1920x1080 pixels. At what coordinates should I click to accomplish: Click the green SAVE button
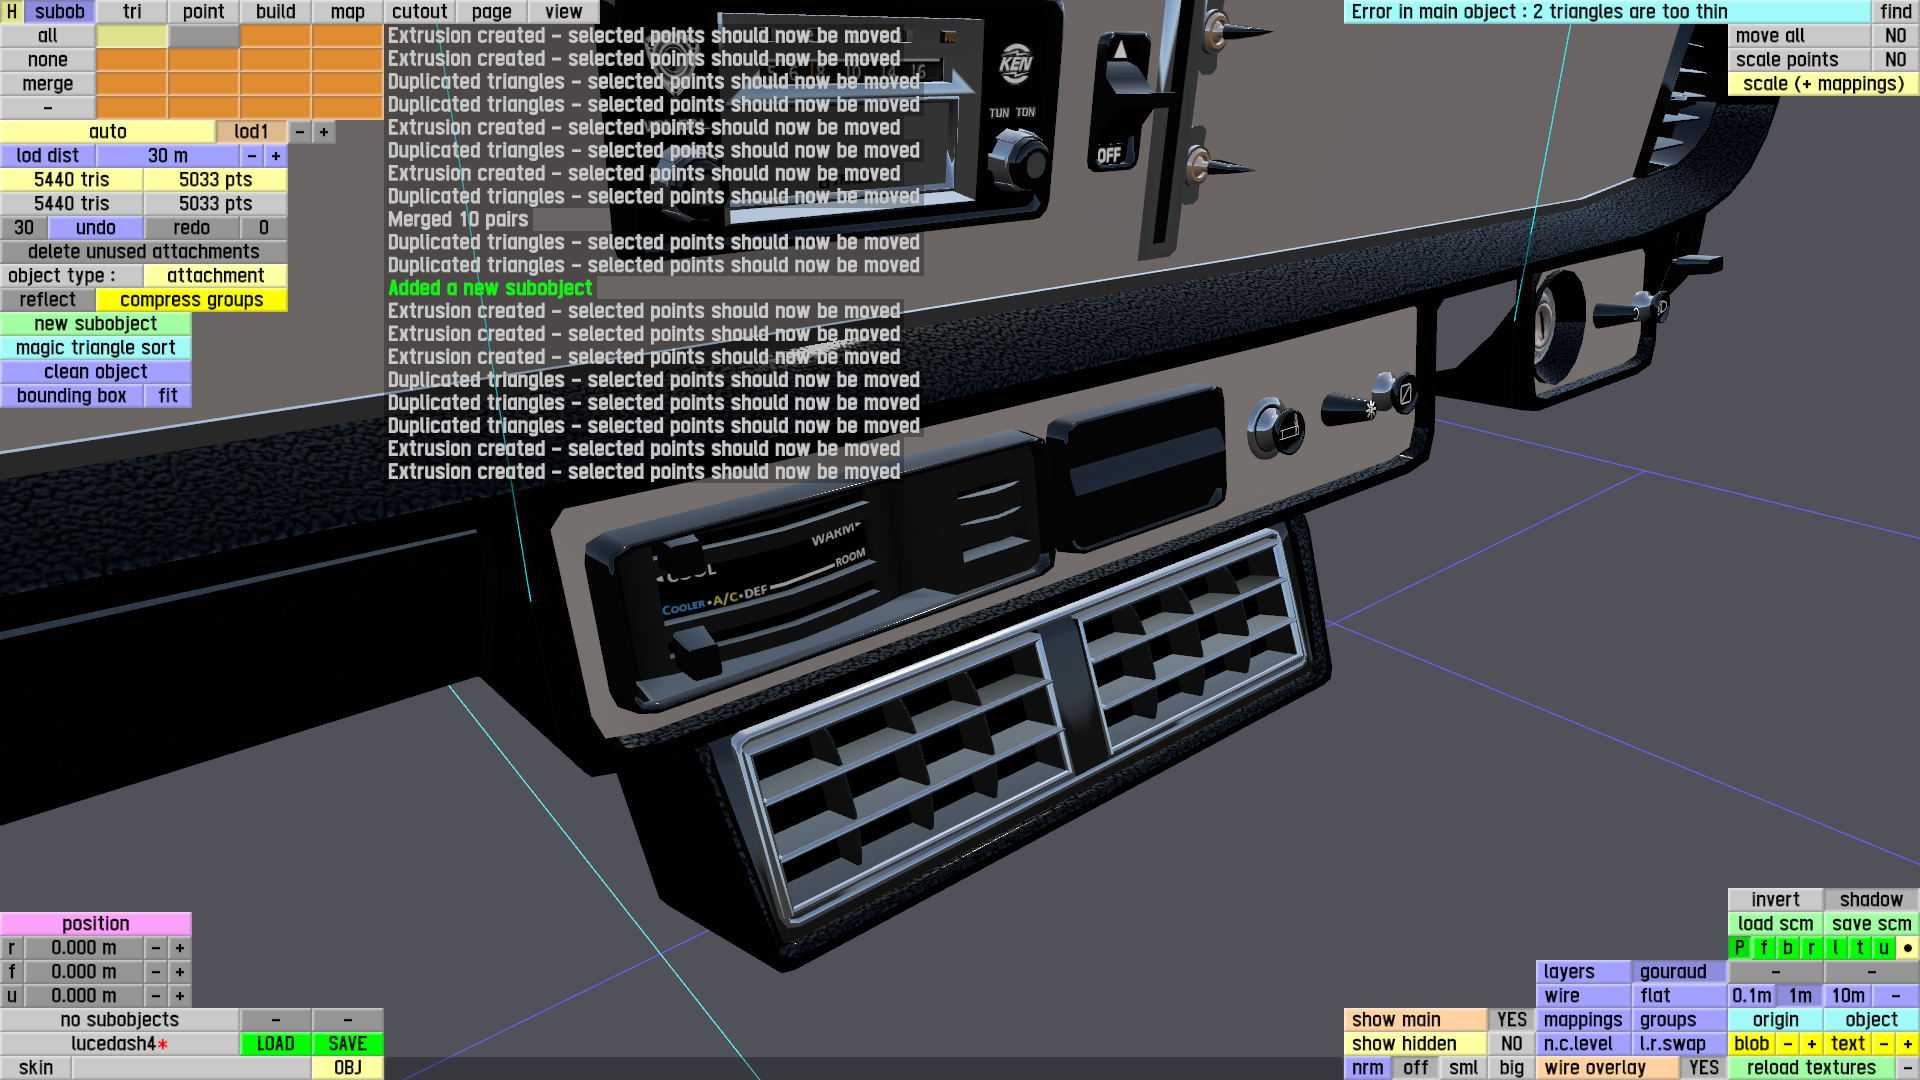click(x=347, y=1044)
